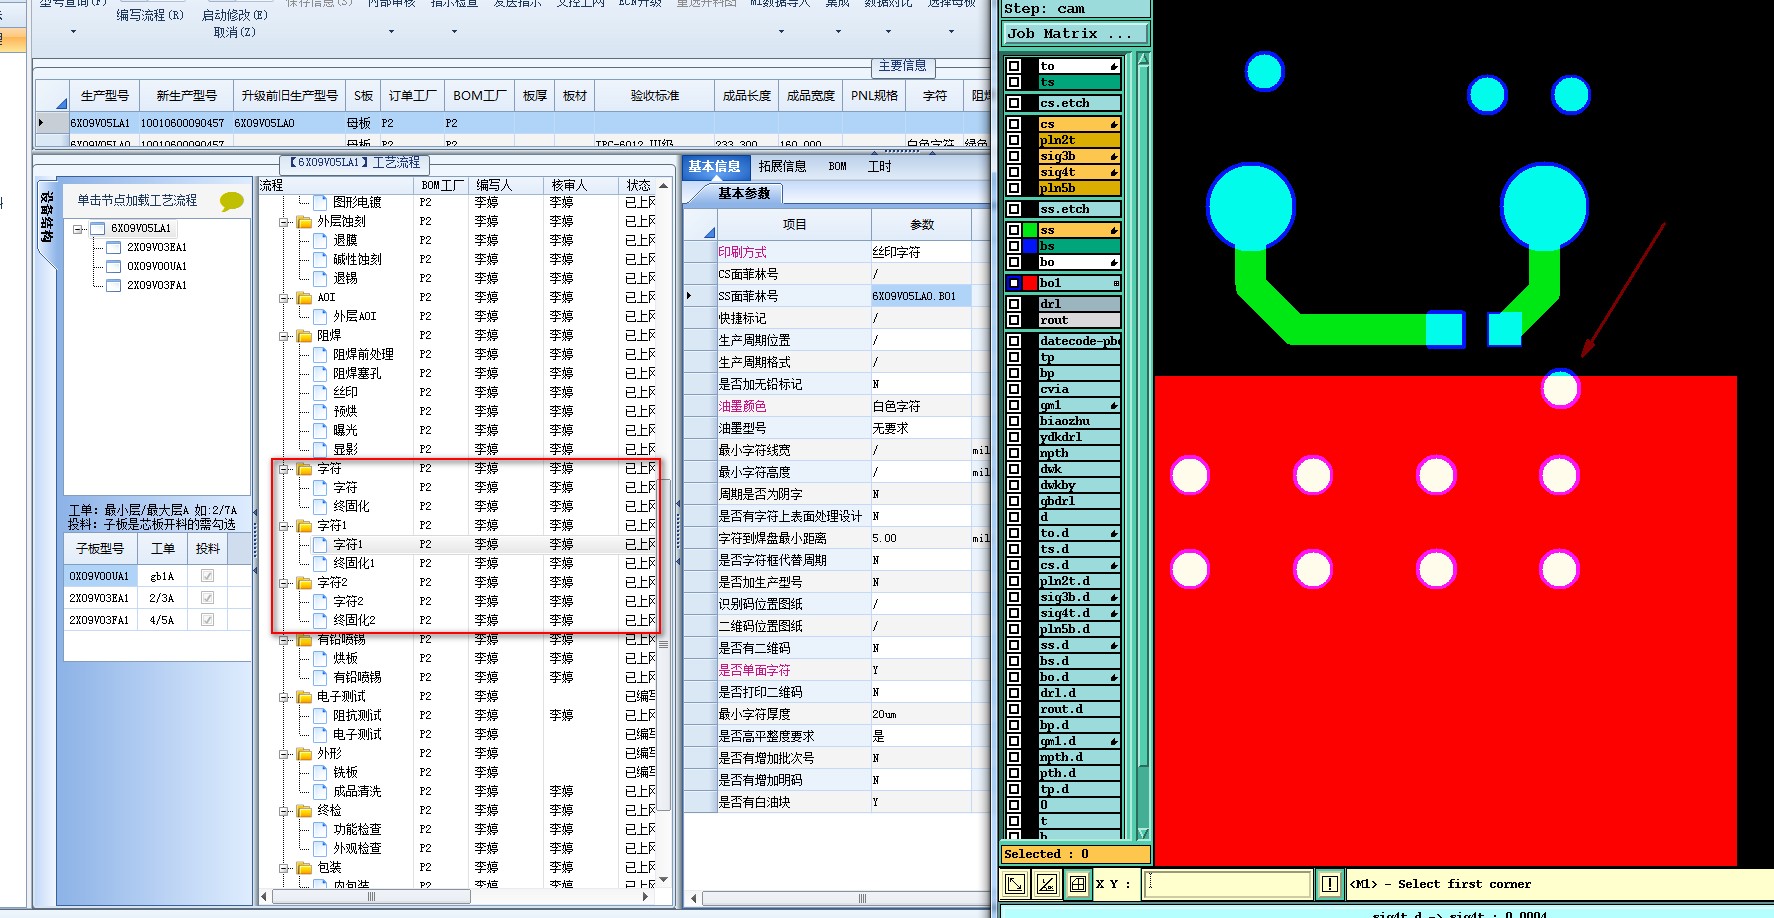
Task: Click the 0X09V00UA1 node icon in tree
Action: pyautogui.click(x=114, y=266)
